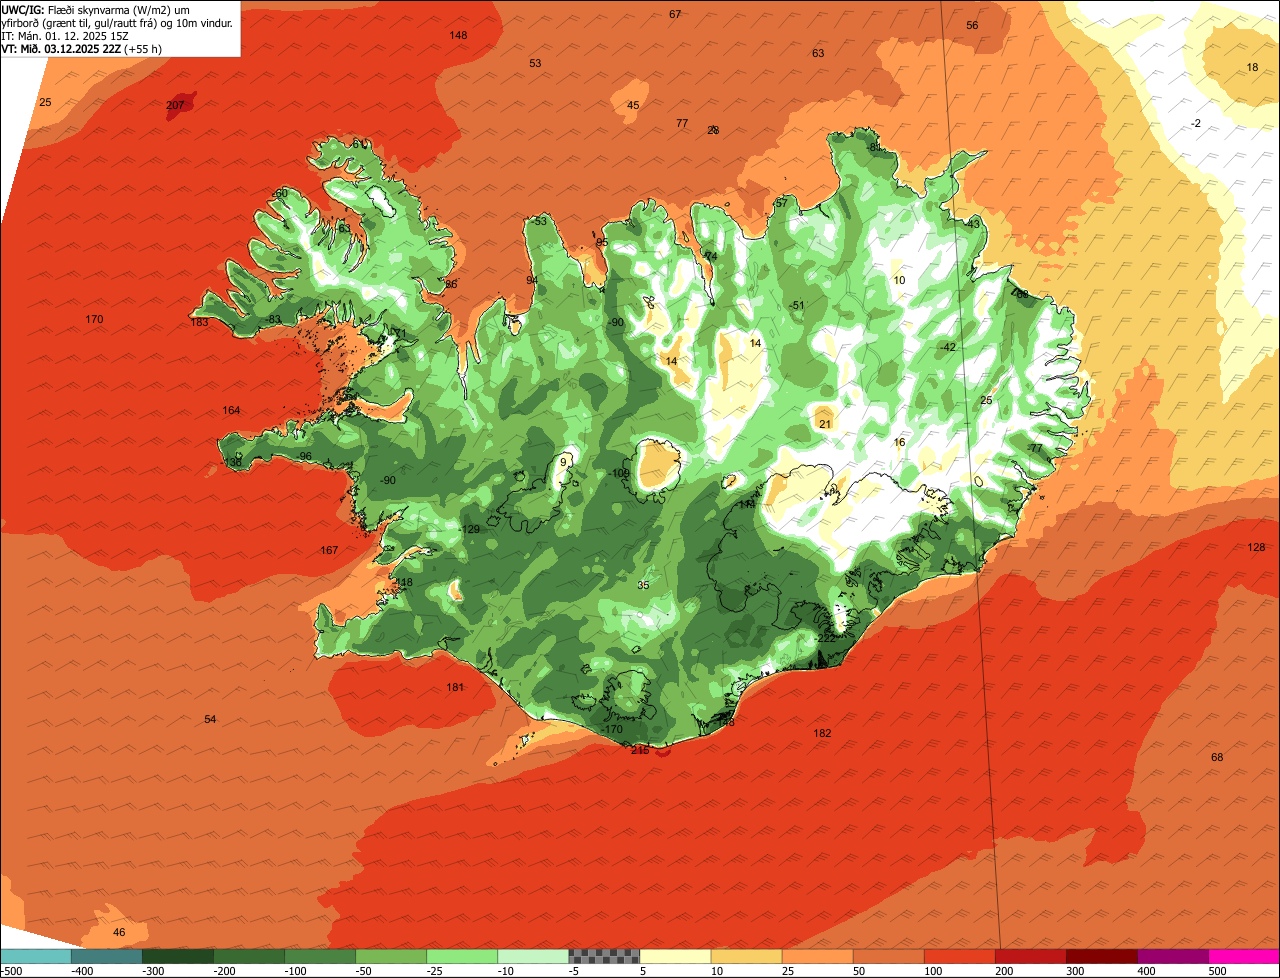Click the pale green -10 to -5 legend swatch
The width and height of the screenshot is (1280, 978).
click(532, 956)
